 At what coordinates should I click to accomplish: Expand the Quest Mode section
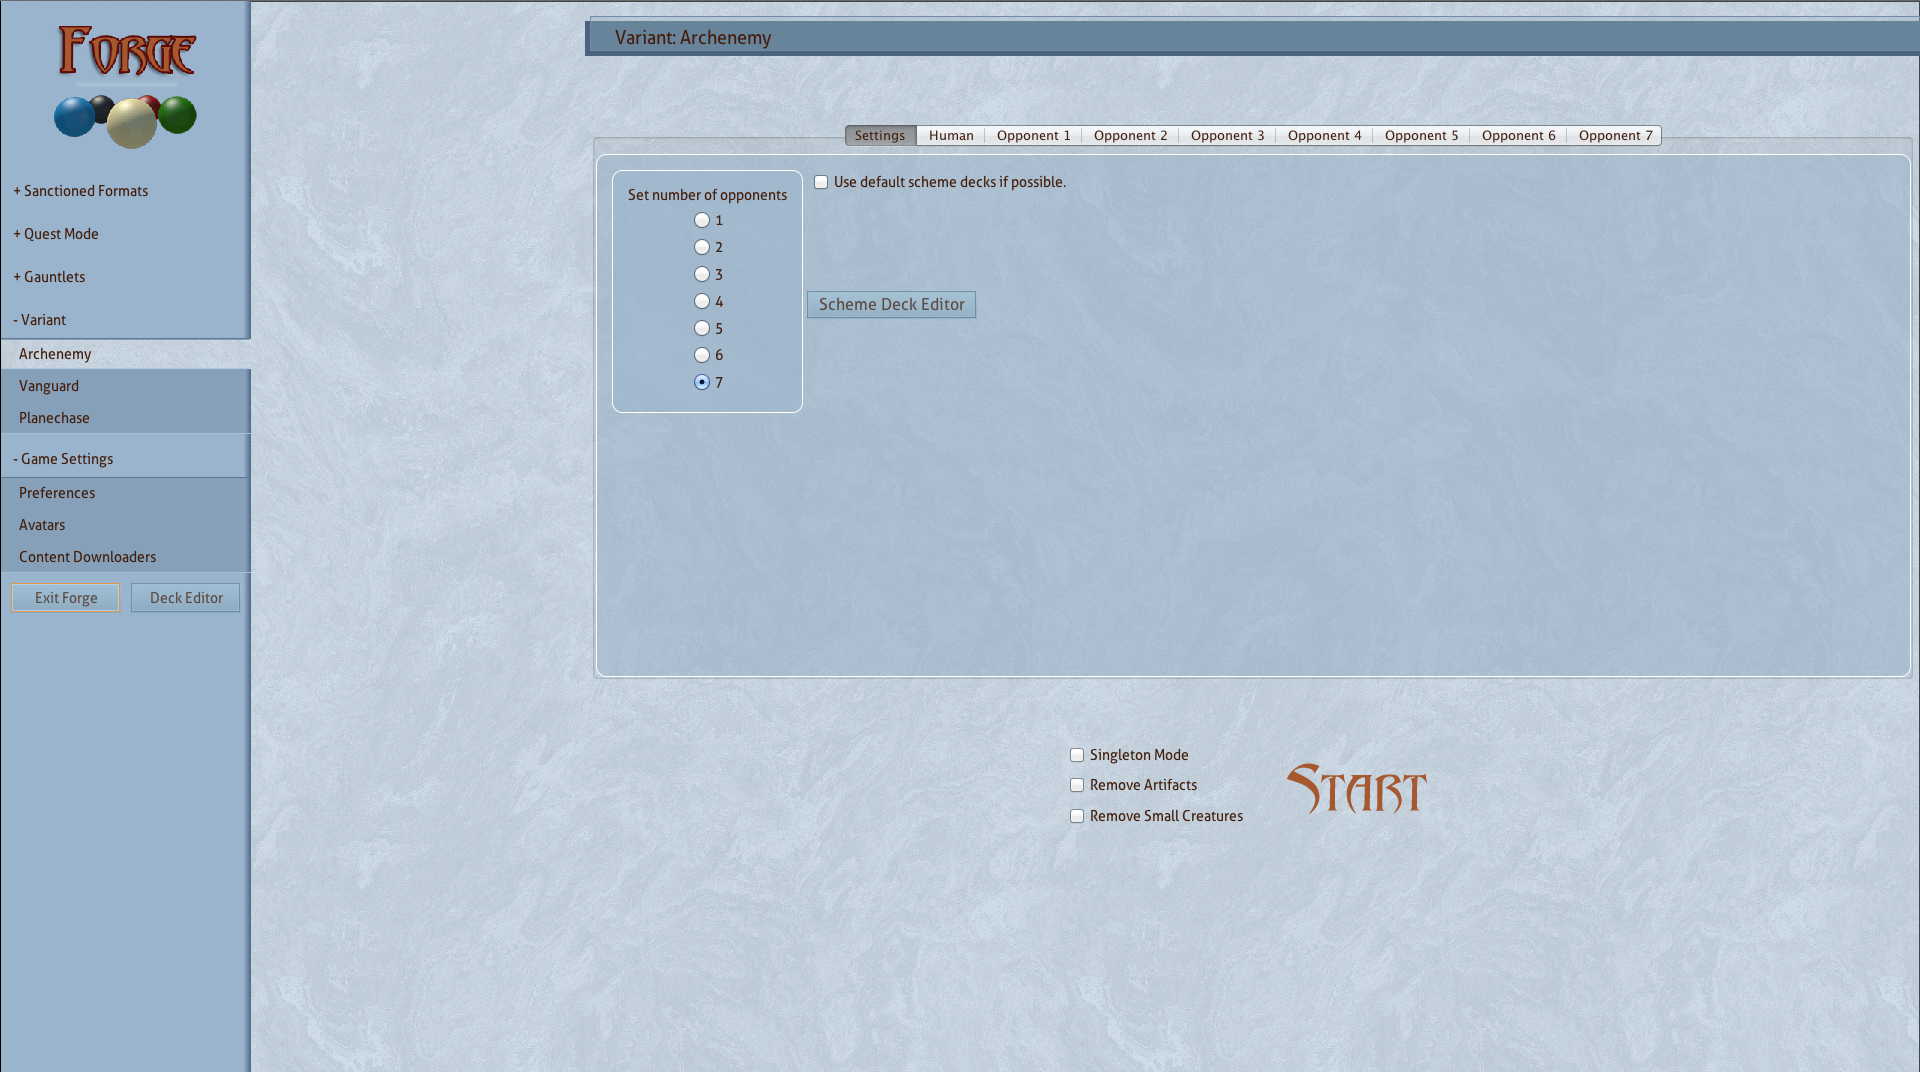tap(56, 234)
